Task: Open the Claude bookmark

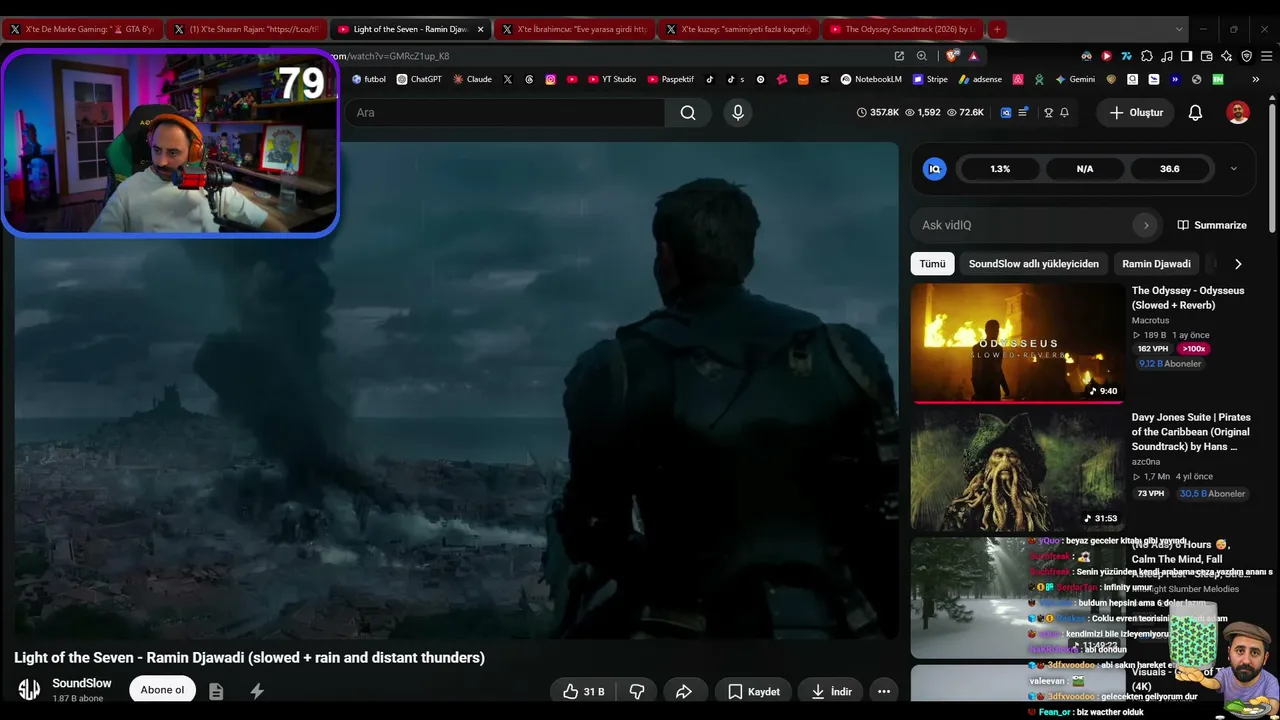Action: [x=472, y=79]
